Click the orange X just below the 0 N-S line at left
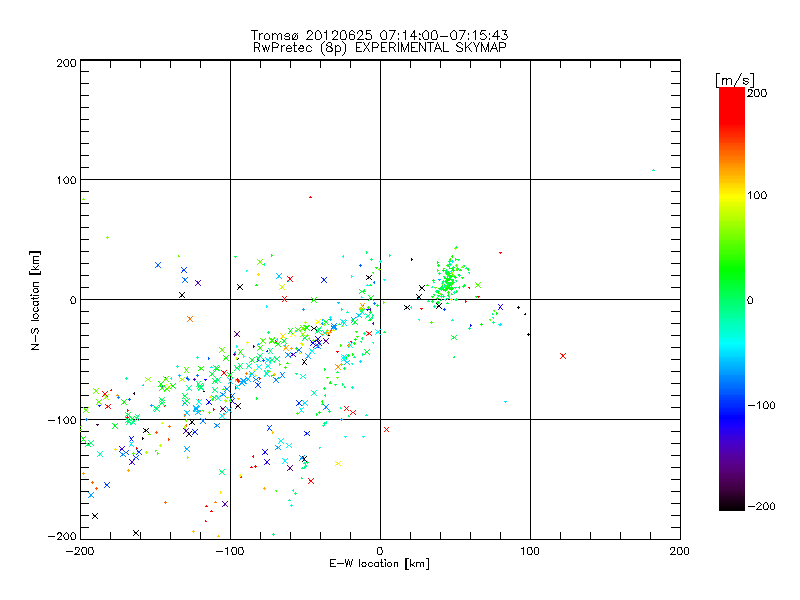The image size is (800, 600). 190,319
